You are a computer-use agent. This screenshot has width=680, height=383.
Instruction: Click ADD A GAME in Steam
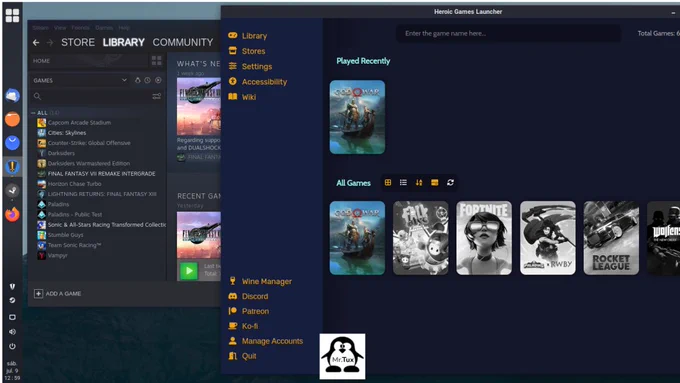[x=58, y=294]
